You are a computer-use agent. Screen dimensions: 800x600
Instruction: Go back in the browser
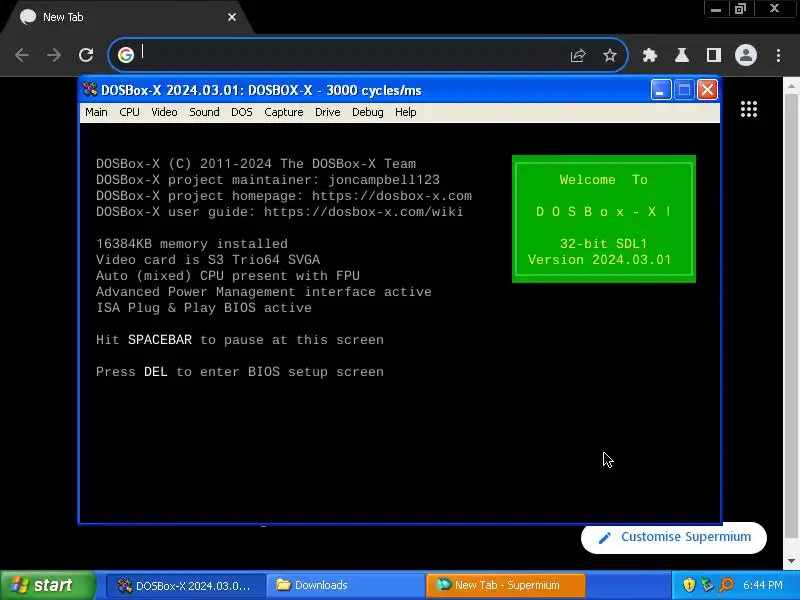pyautogui.click(x=22, y=55)
